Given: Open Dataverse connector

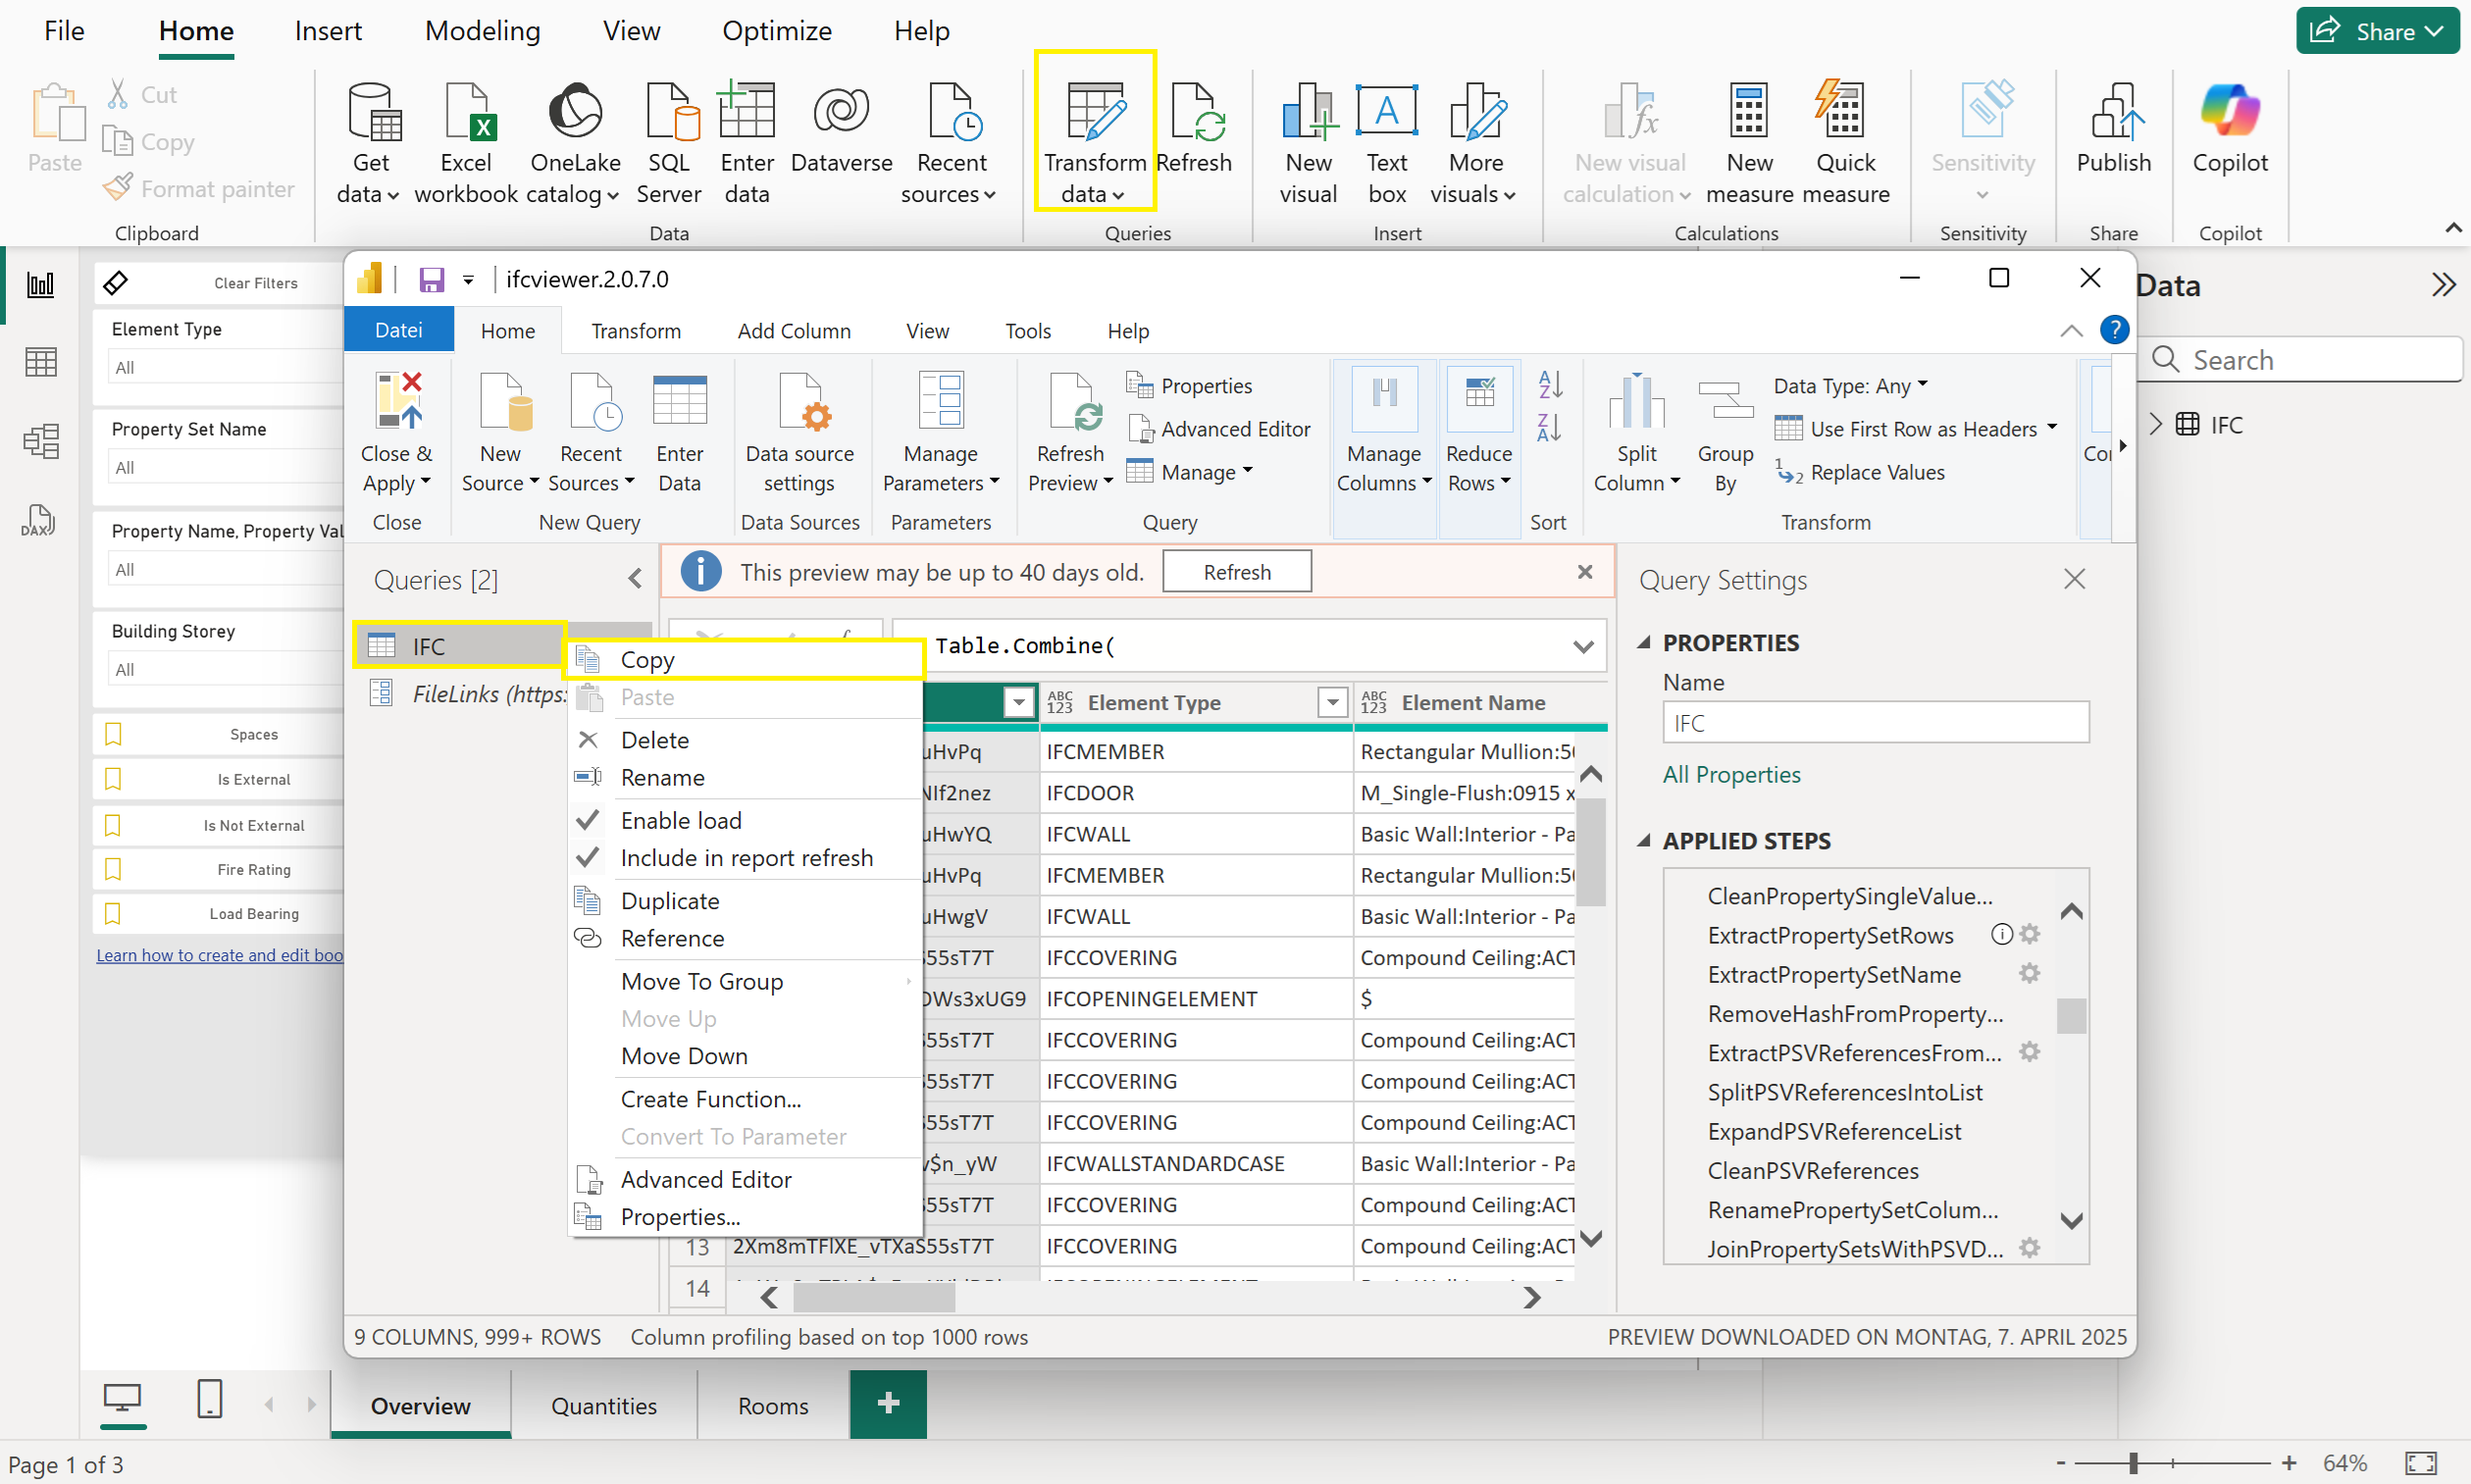Looking at the screenshot, I should click(x=841, y=130).
